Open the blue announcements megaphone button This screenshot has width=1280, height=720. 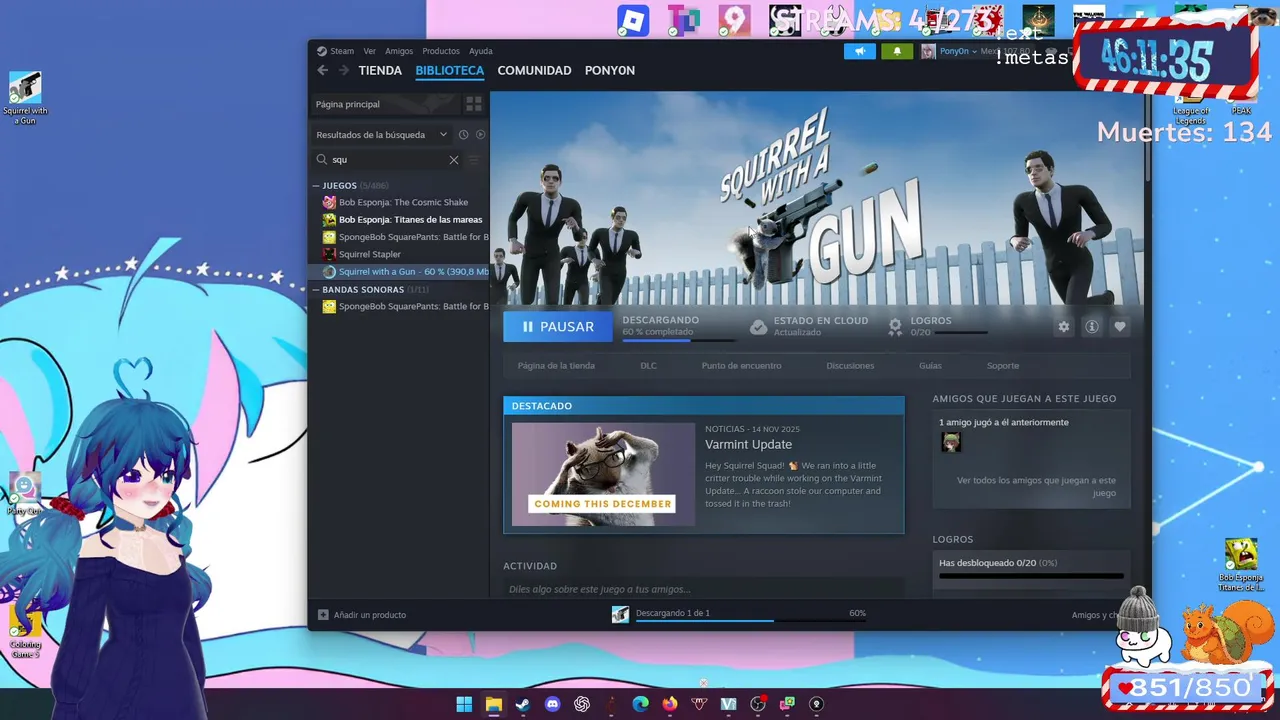[x=859, y=51]
